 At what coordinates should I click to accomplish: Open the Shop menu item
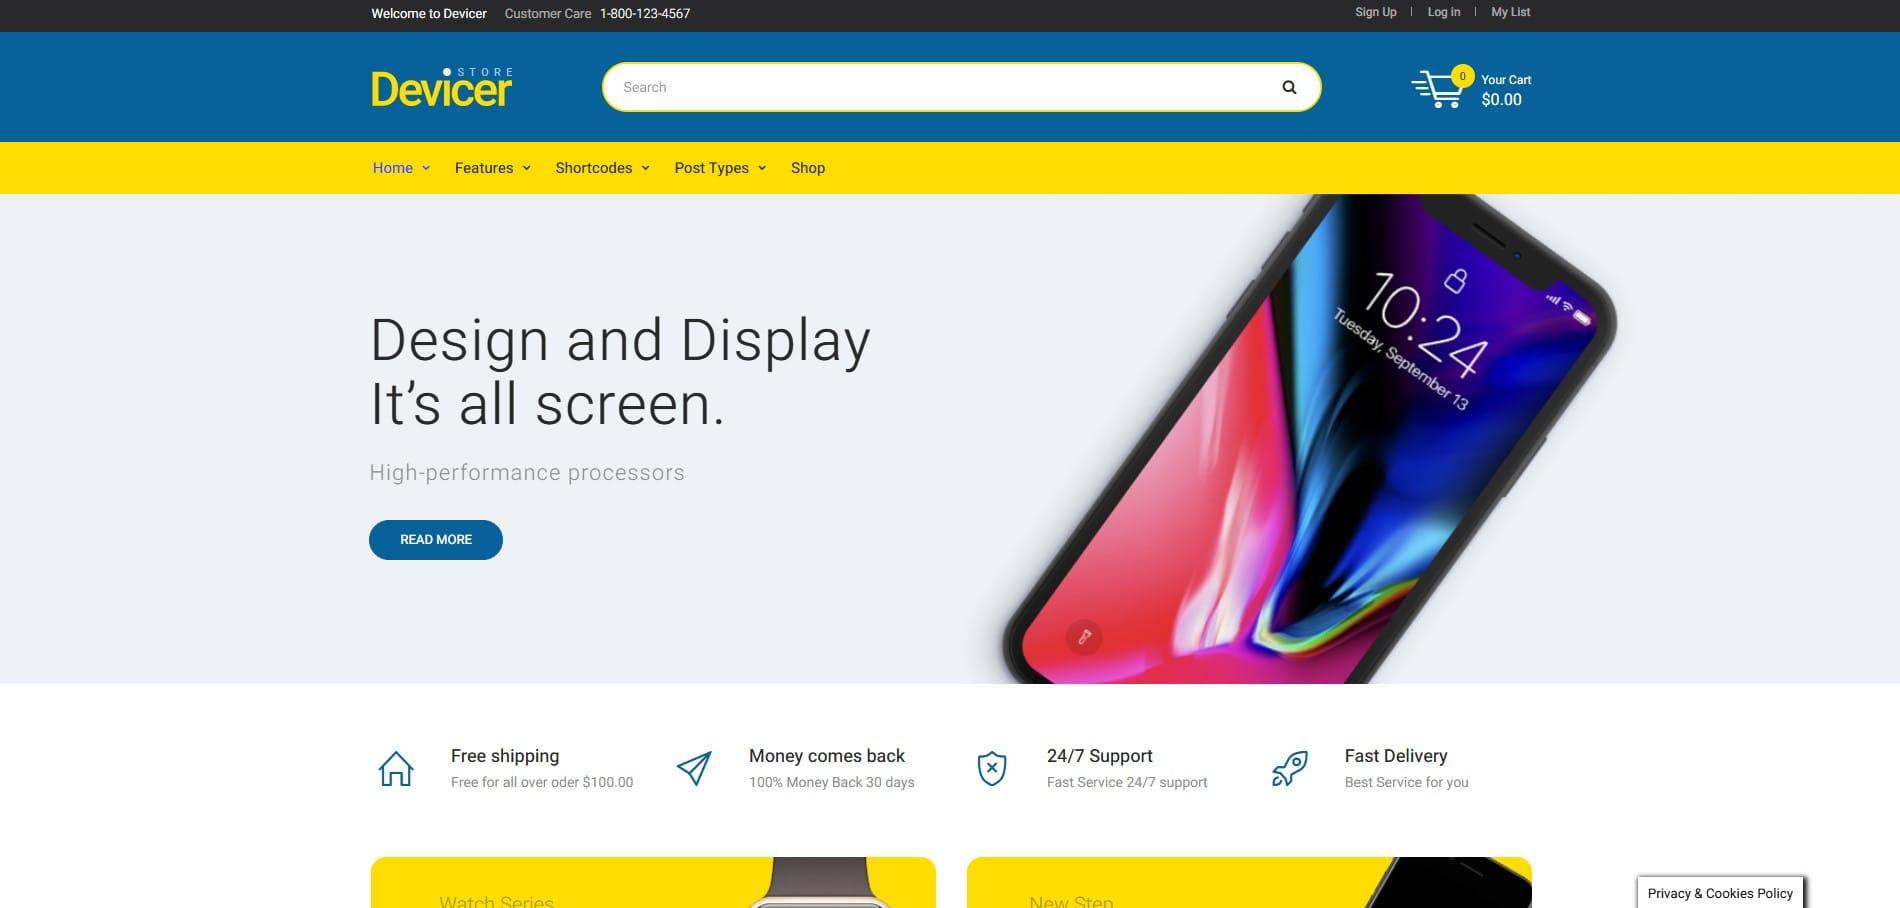pyautogui.click(x=808, y=168)
